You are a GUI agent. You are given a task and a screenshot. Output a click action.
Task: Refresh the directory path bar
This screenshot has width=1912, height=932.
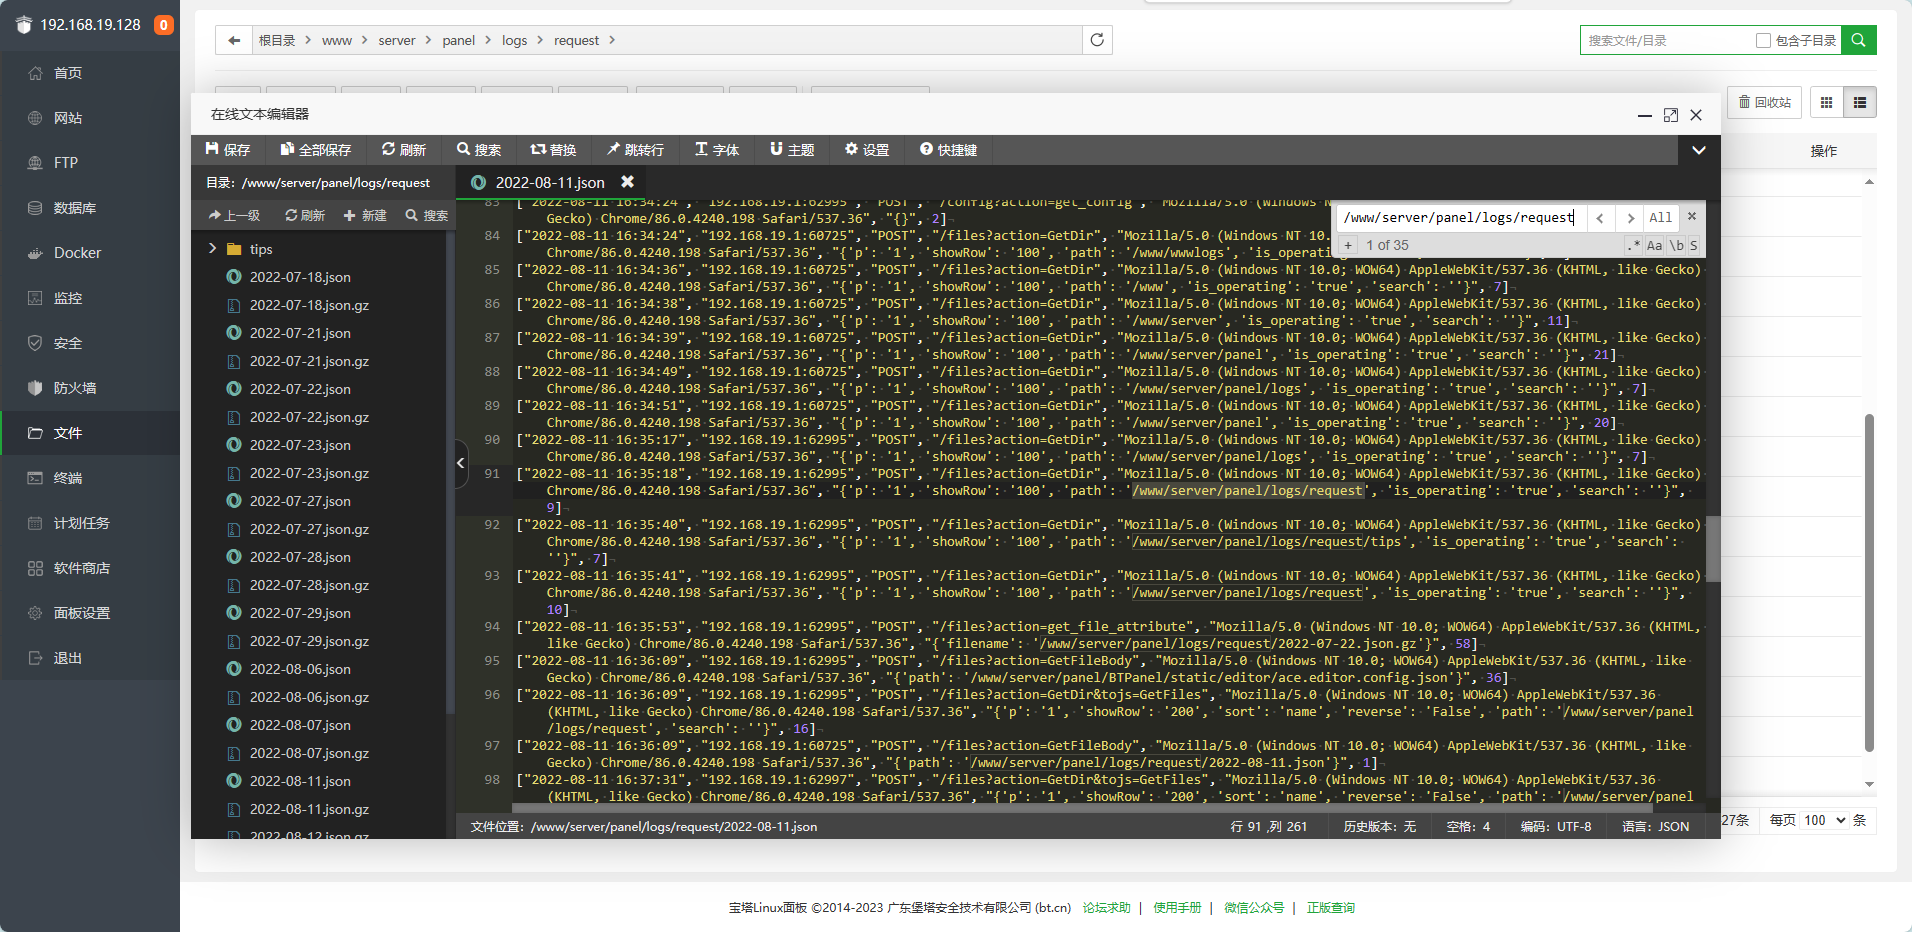tap(1097, 40)
